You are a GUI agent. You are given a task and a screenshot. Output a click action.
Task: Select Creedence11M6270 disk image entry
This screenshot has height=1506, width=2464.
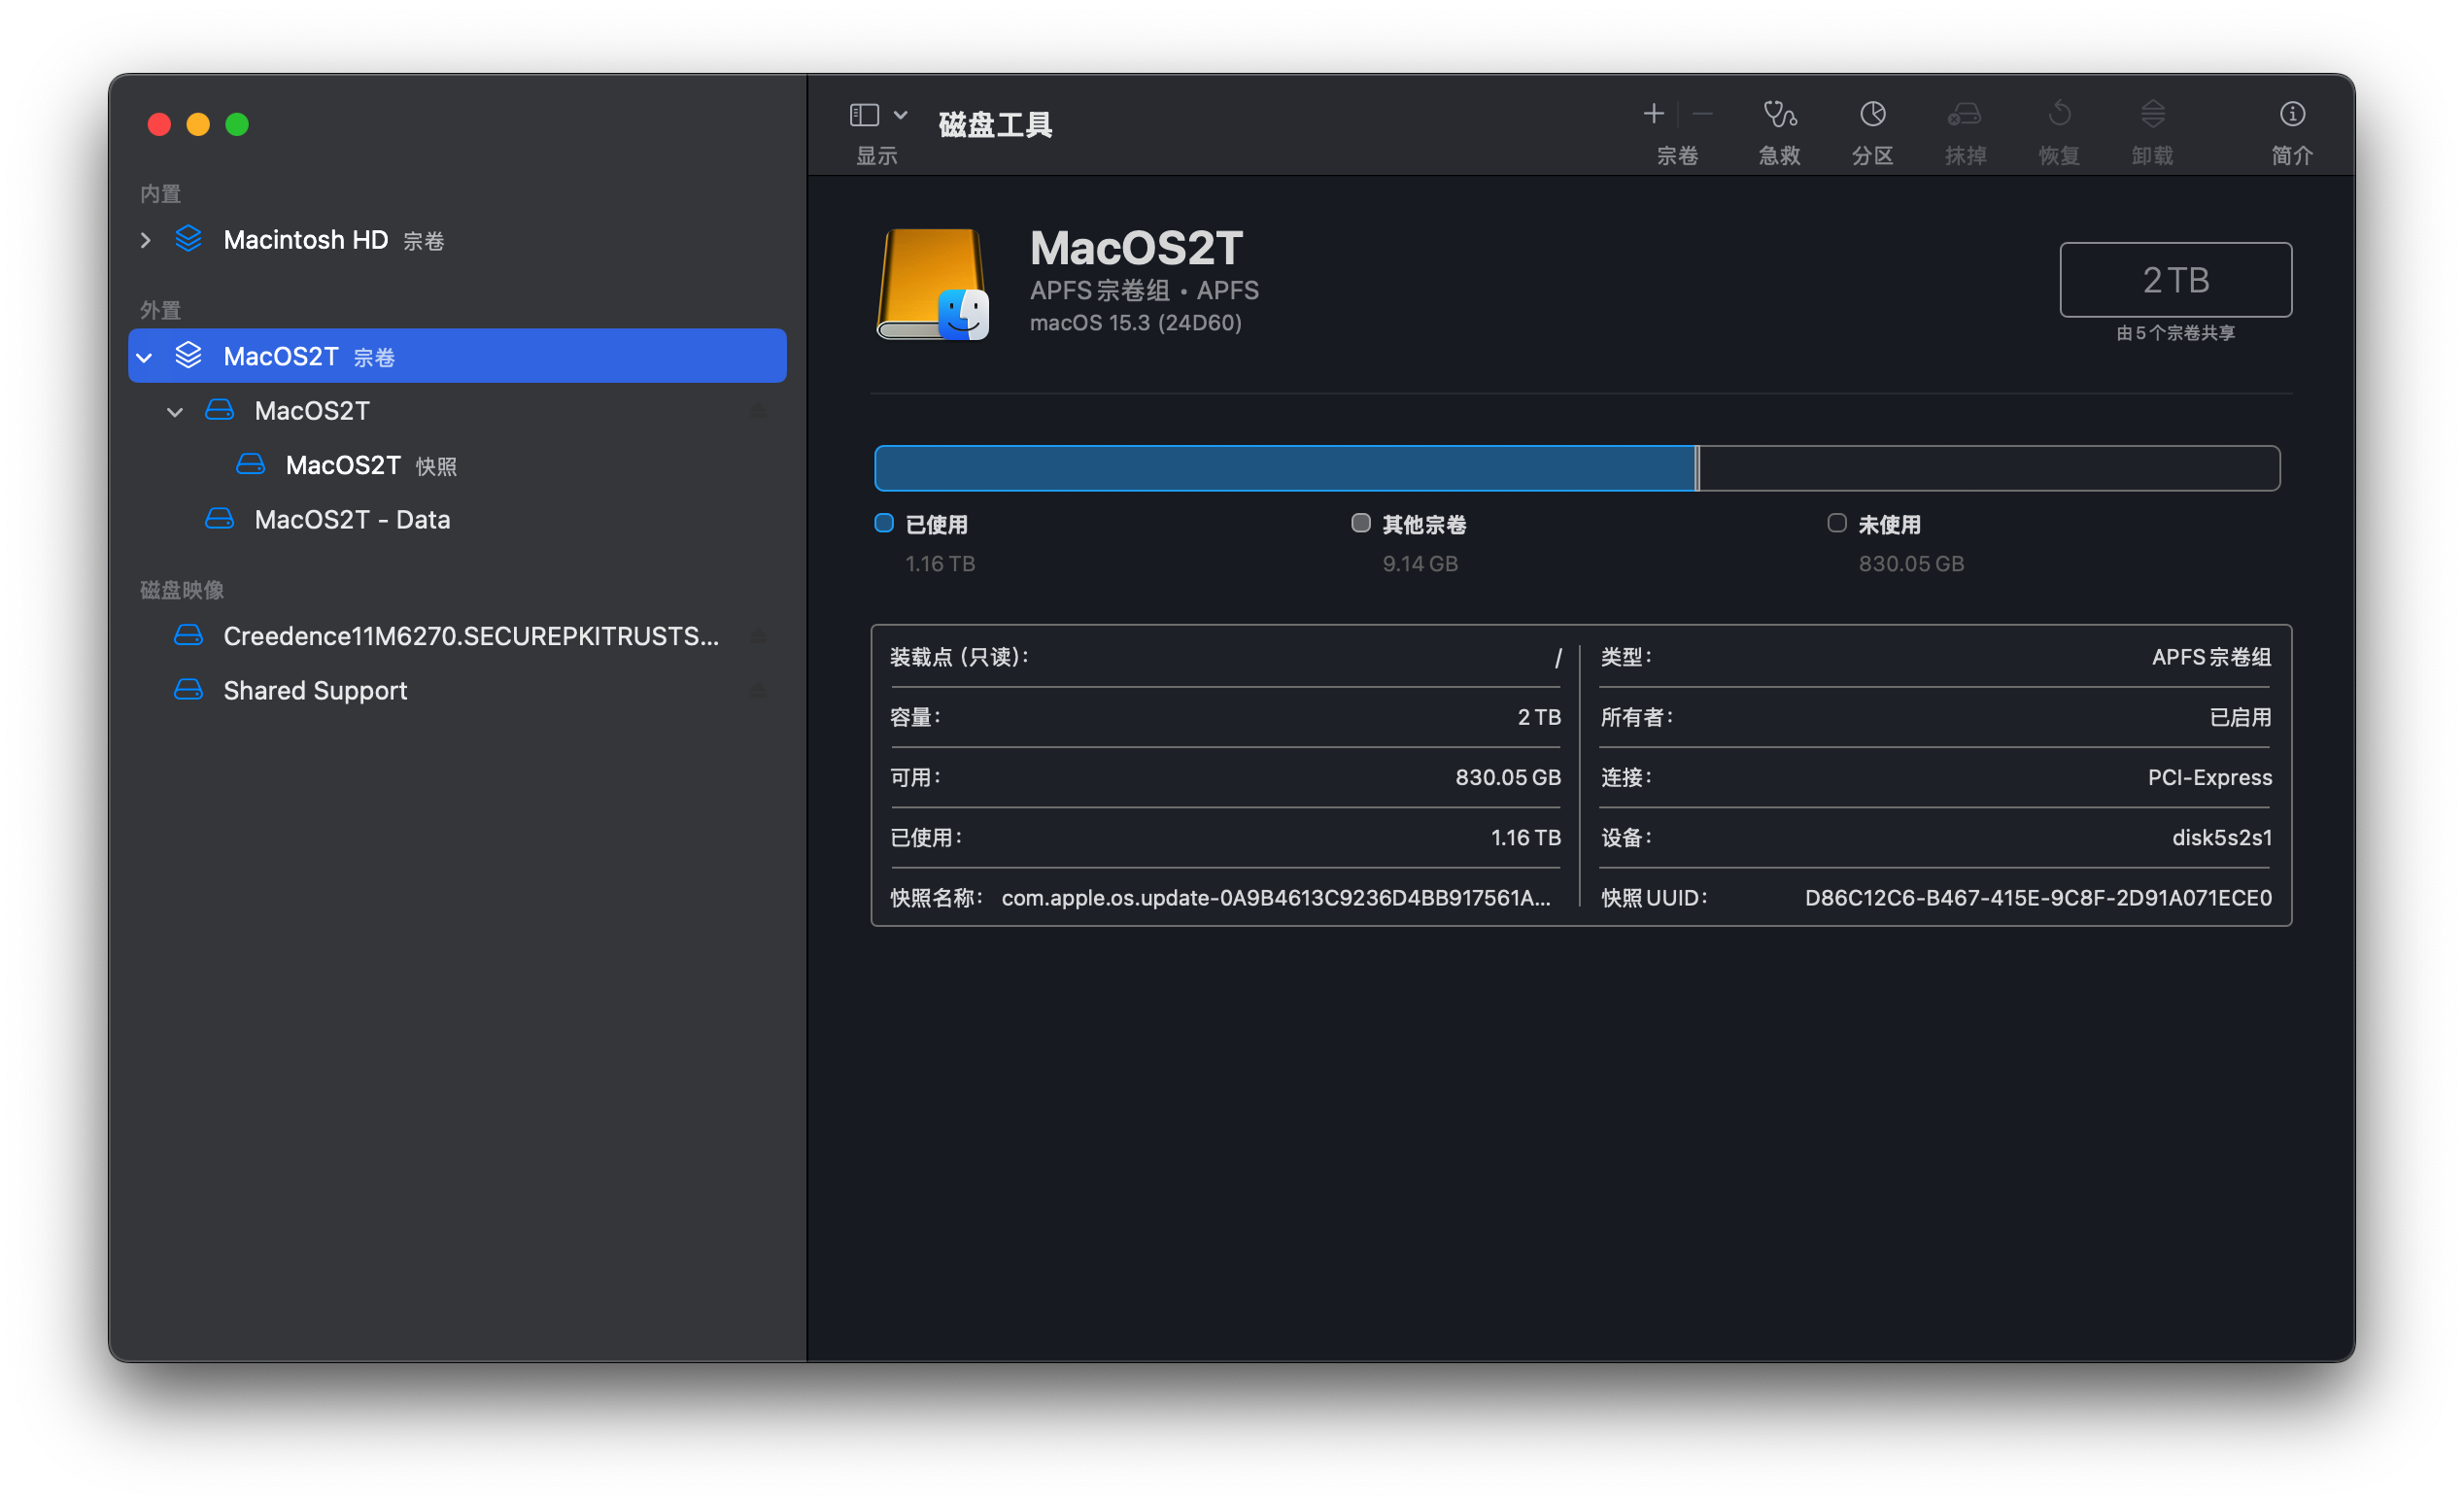pos(470,636)
